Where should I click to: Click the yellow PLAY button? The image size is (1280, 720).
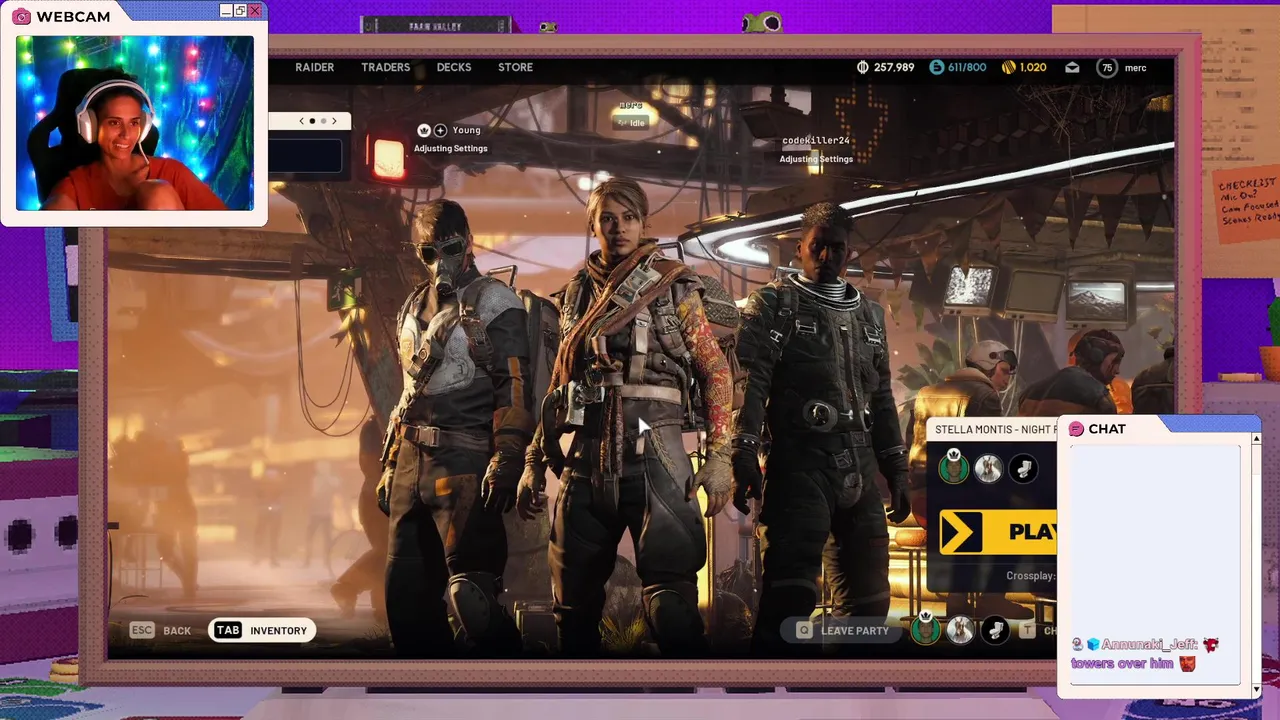pos(998,531)
